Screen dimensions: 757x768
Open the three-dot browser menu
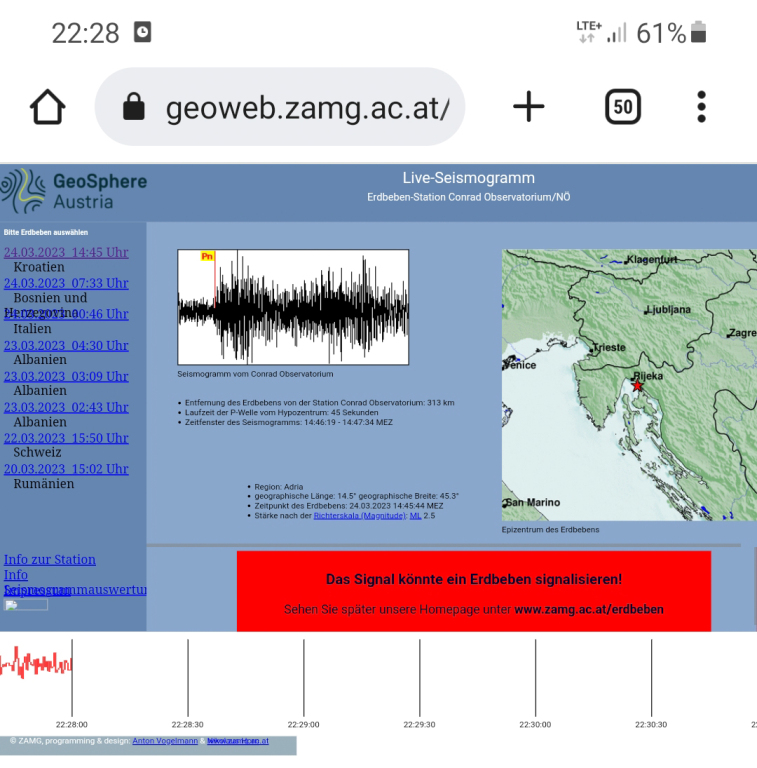701,107
